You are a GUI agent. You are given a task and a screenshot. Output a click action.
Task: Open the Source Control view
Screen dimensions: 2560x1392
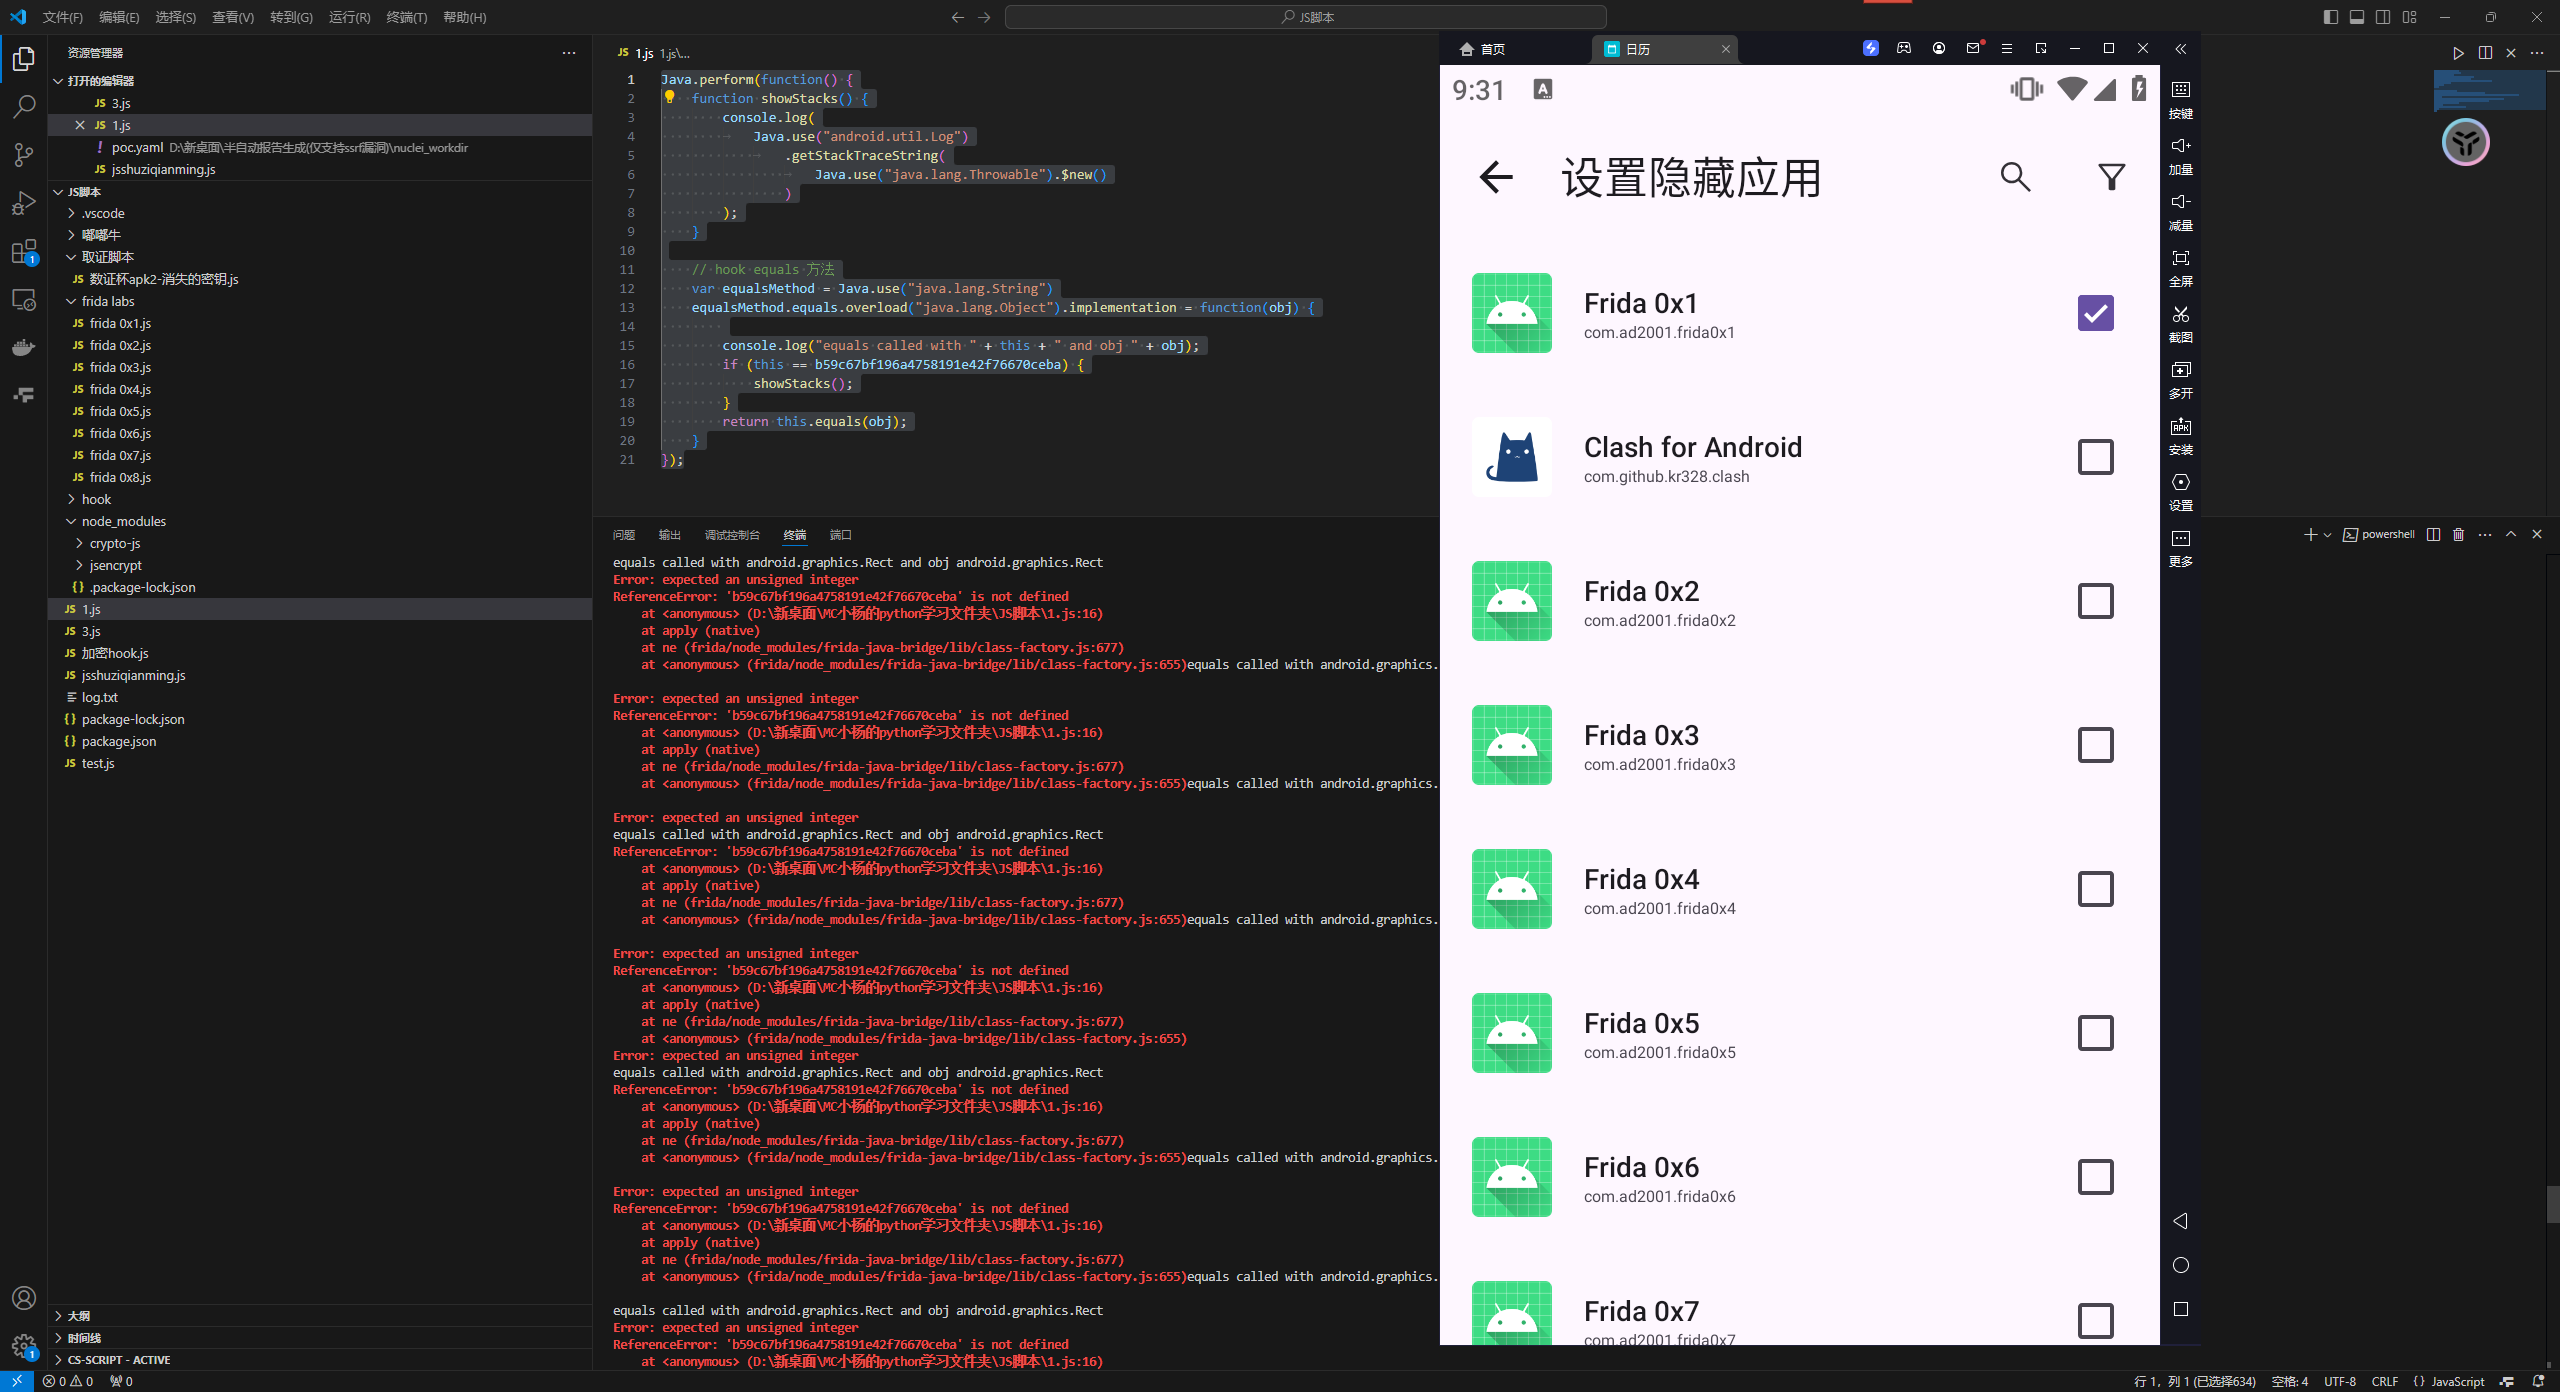[24, 154]
